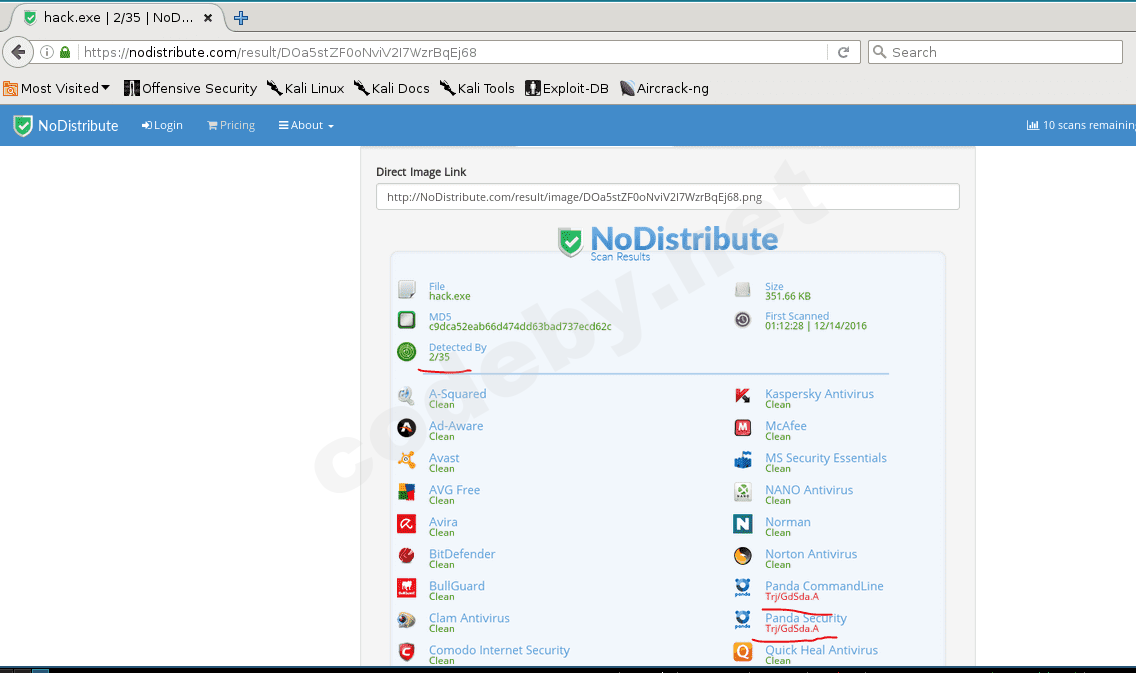The height and width of the screenshot is (673, 1136).
Task: Click the green secure padlock icon
Action: (x=65, y=52)
